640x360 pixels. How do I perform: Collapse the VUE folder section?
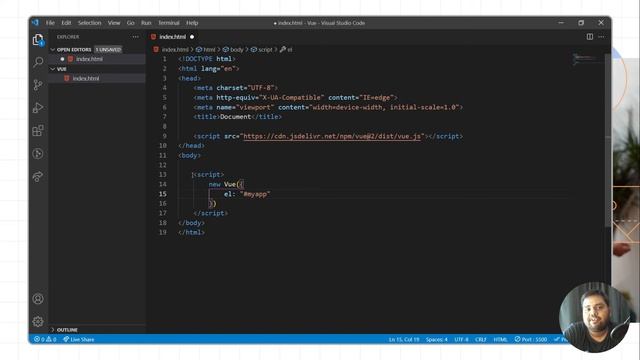[x=53, y=69]
